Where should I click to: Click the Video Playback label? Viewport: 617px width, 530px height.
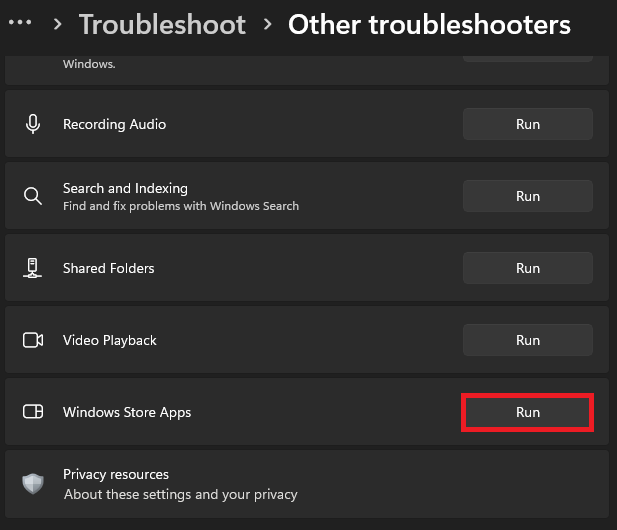pos(110,340)
